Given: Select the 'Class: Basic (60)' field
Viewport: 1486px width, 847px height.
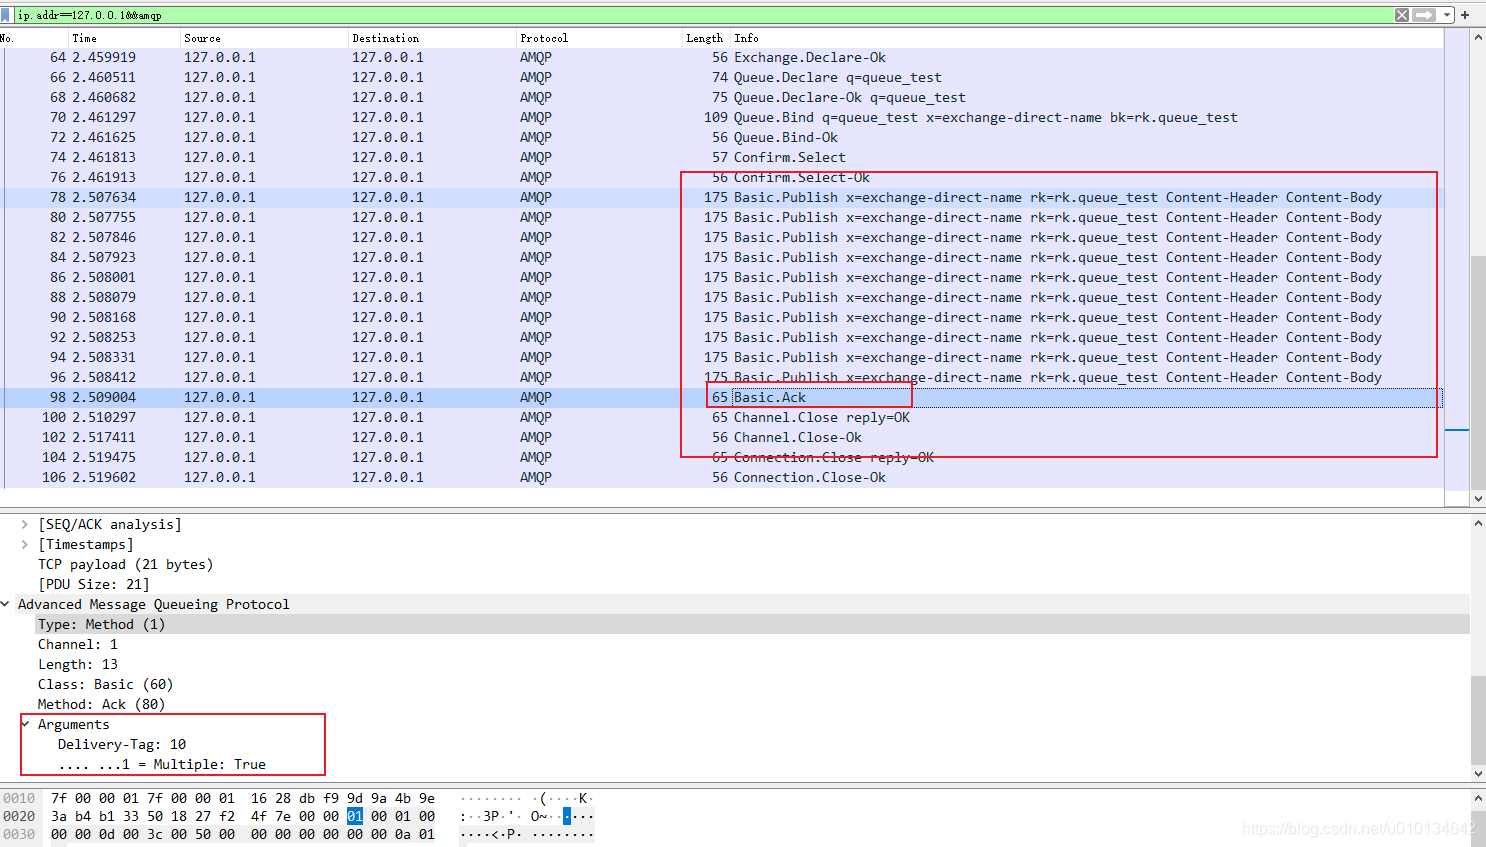Looking at the screenshot, I should point(105,684).
